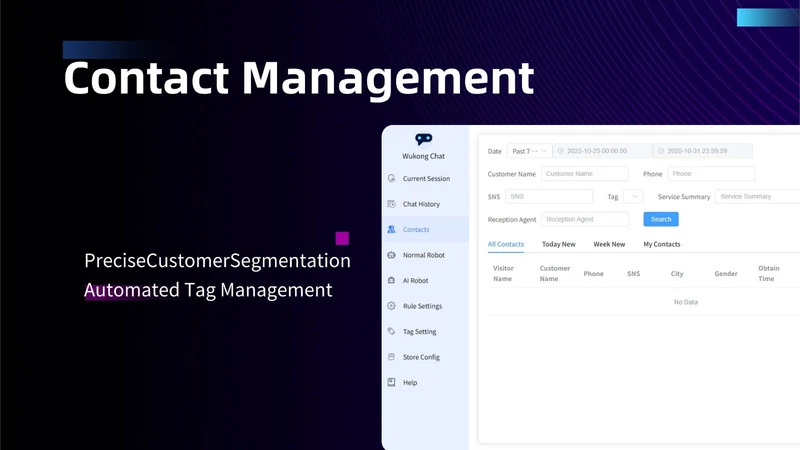The height and width of the screenshot is (450, 800).
Task: Open the AI Robot icon
Action: 391,280
